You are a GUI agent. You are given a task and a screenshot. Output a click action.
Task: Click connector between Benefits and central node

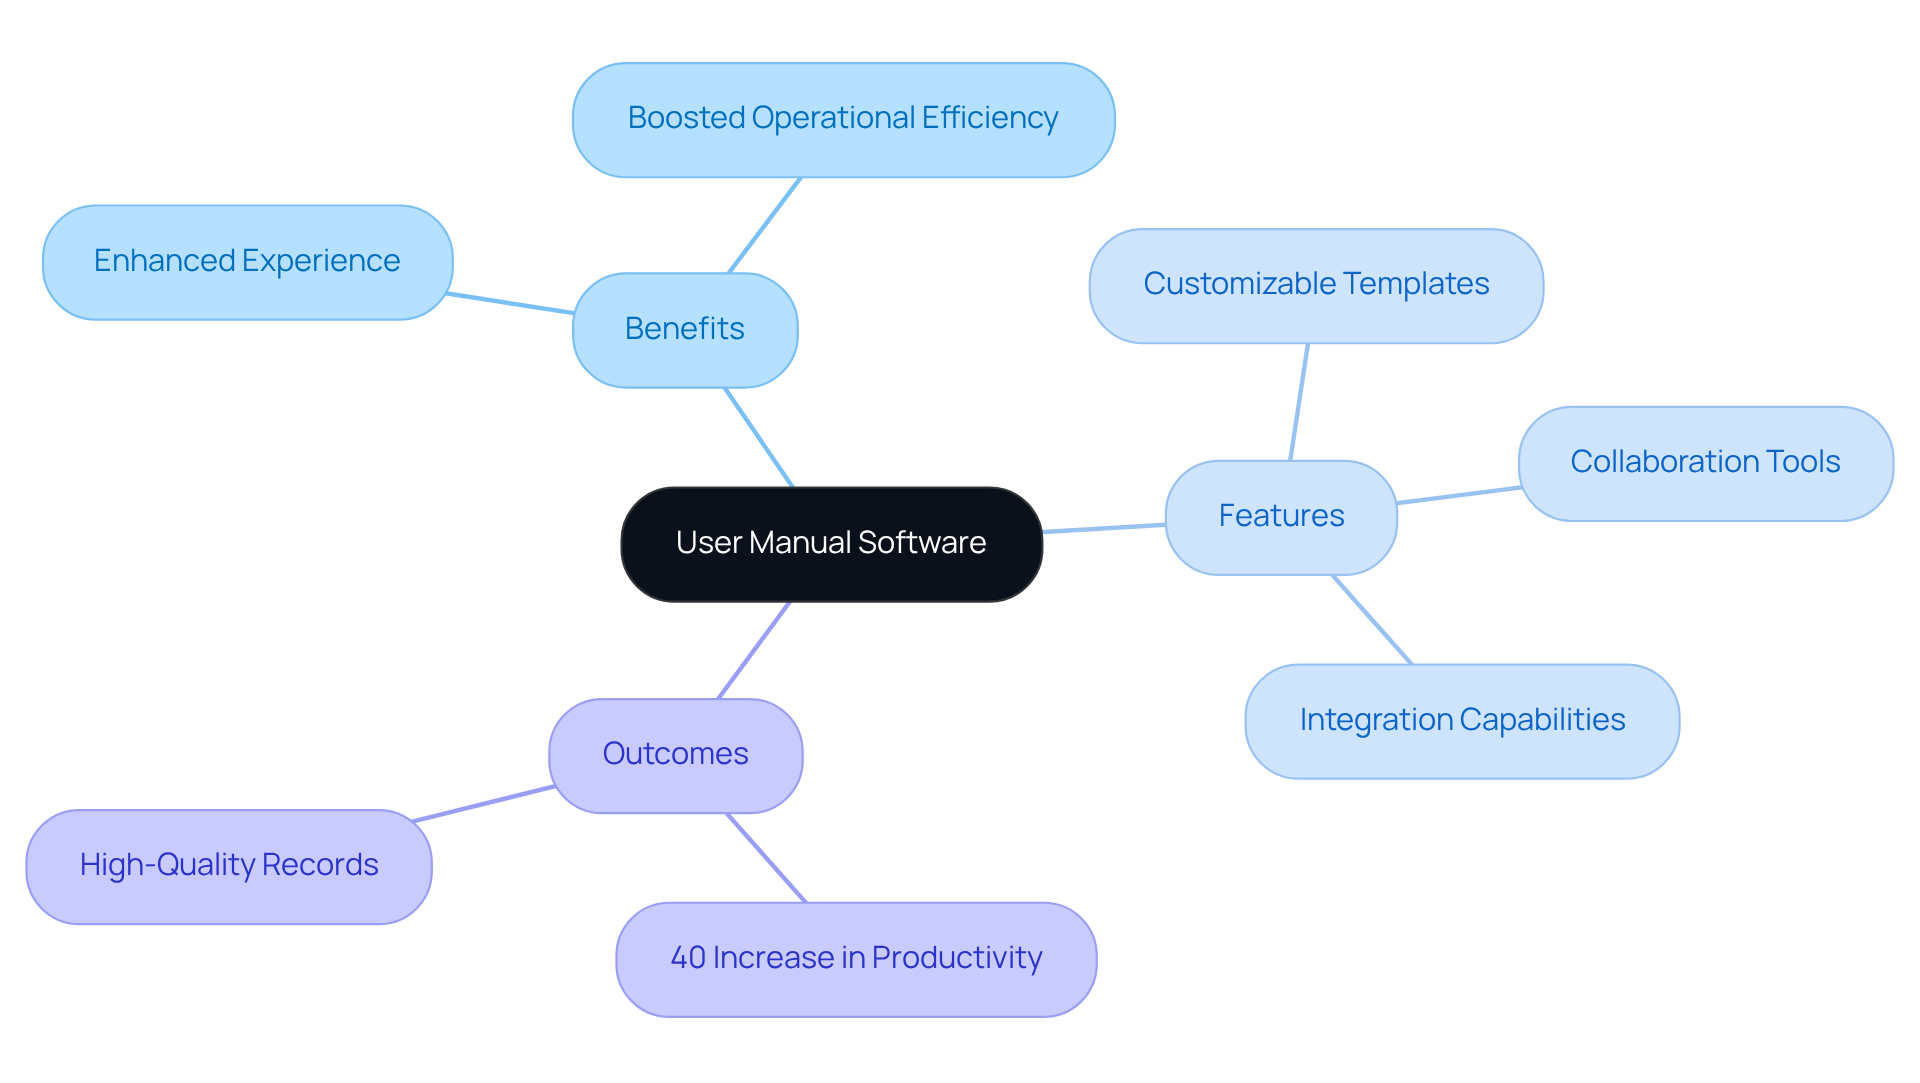pos(759,438)
